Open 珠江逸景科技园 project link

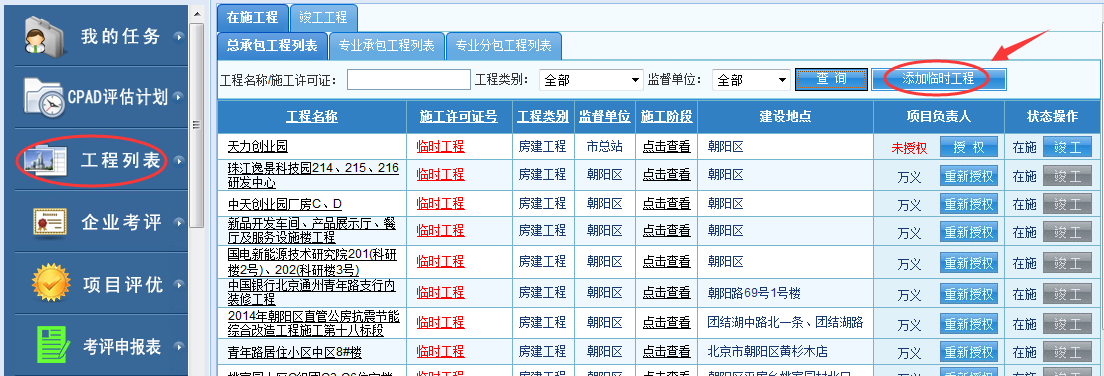click(313, 175)
